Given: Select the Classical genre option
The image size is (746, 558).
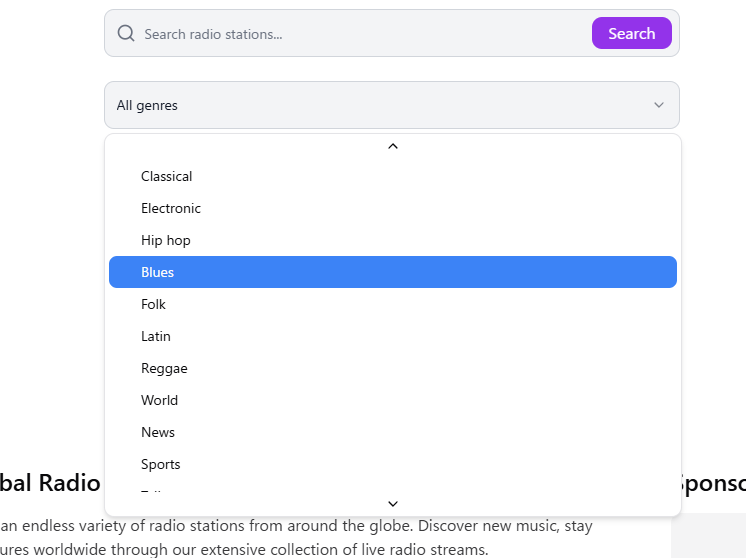Looking at the screenshot, I should (x=393, y=176).
